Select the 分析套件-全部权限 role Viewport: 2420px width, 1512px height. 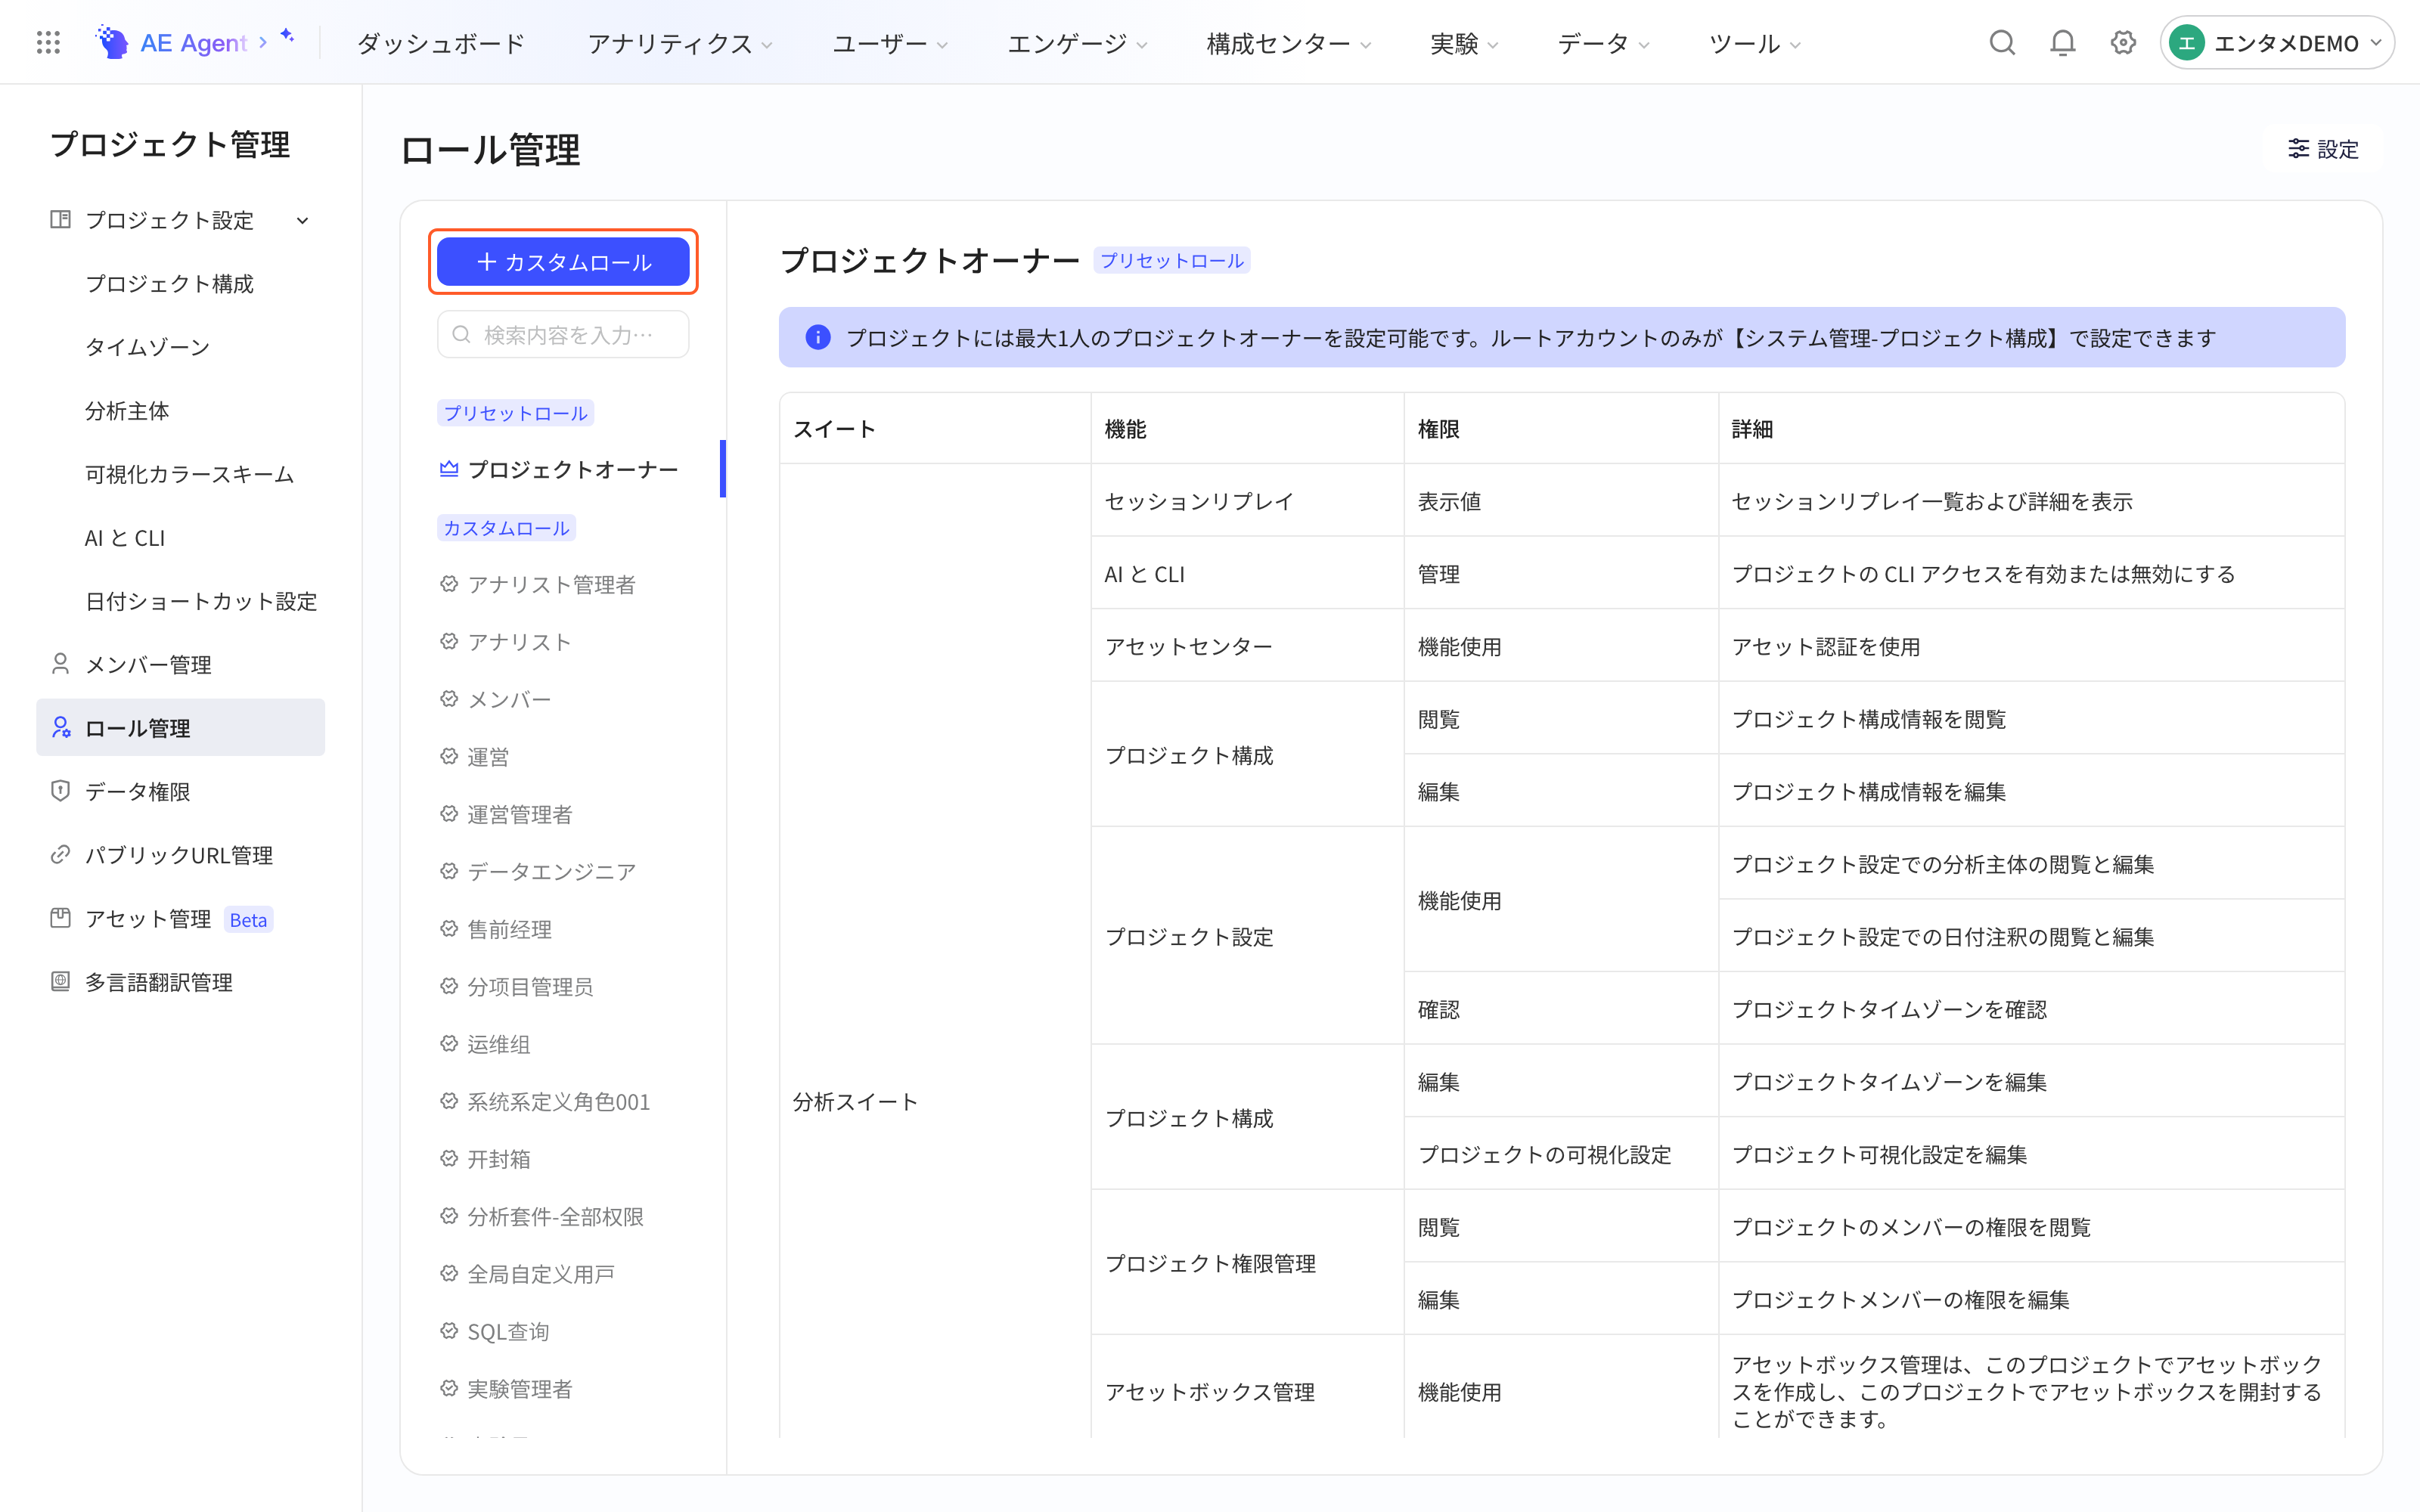coord(556,1216)
